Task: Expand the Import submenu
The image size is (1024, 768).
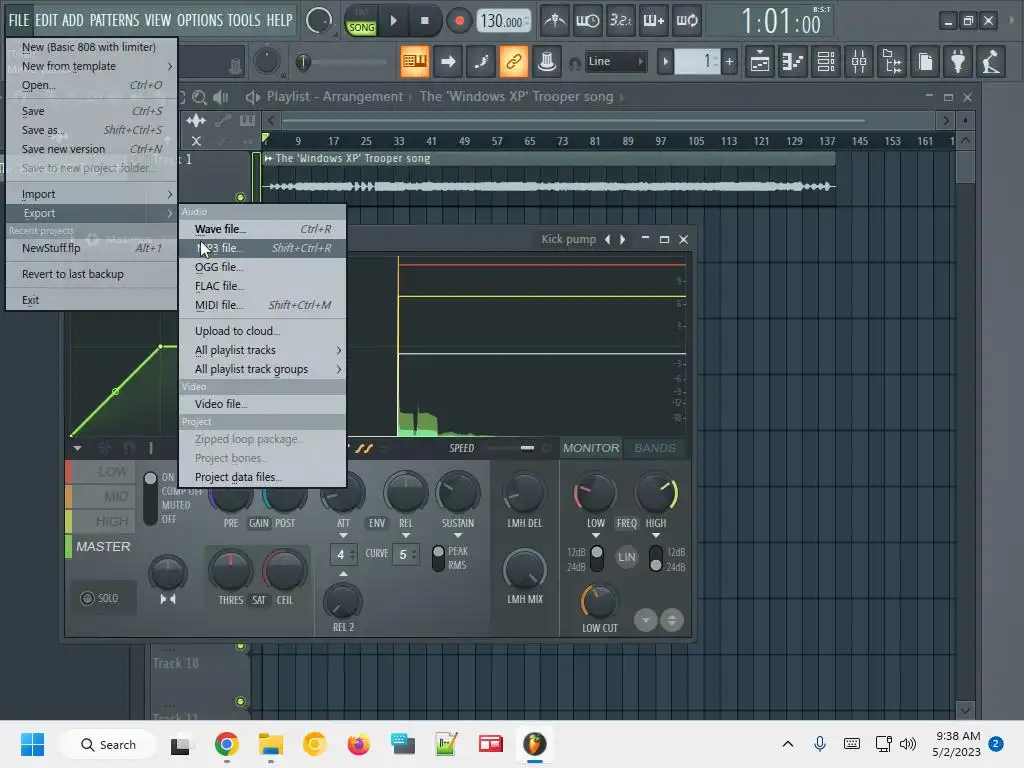Action: [92, 194]
